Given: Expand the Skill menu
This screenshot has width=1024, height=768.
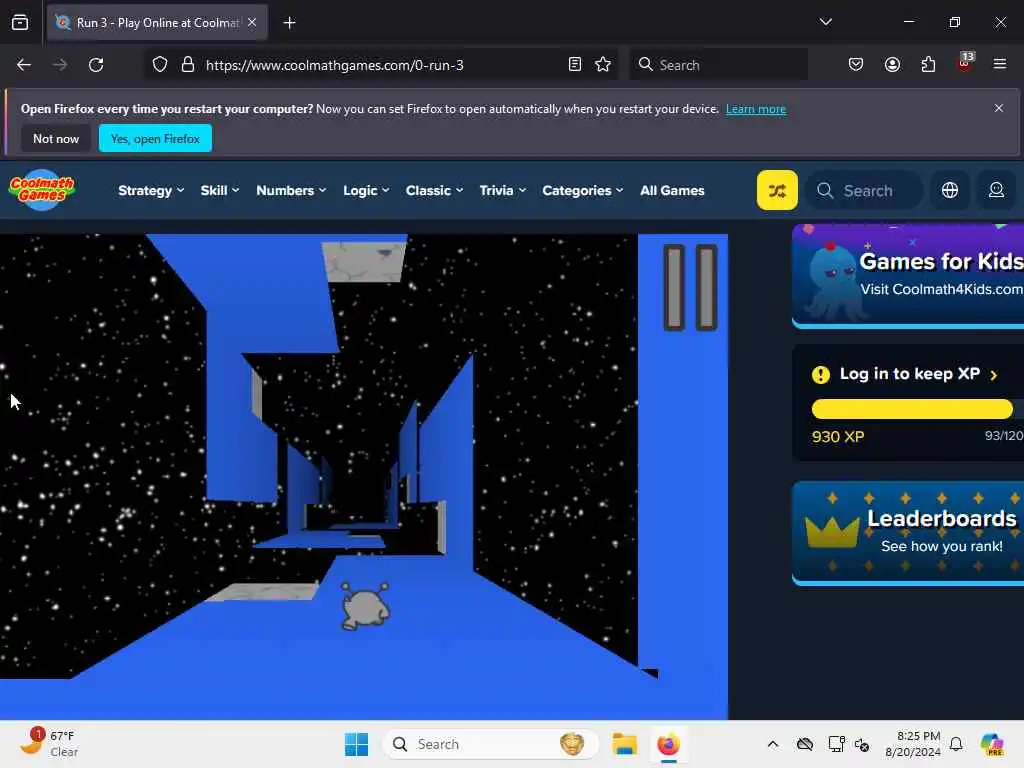Looking at the screenshot, I should [x=219, y=190].
